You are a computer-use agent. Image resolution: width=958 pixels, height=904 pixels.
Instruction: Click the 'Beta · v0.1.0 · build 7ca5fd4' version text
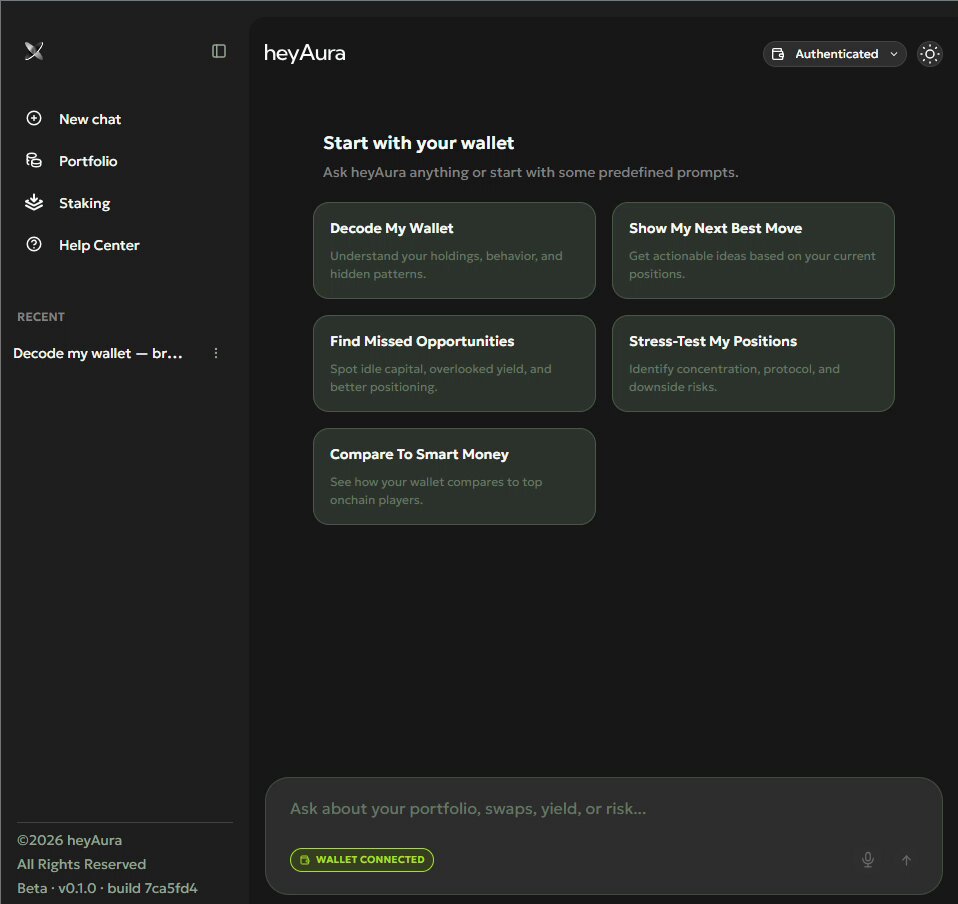[x=108, y=888]
